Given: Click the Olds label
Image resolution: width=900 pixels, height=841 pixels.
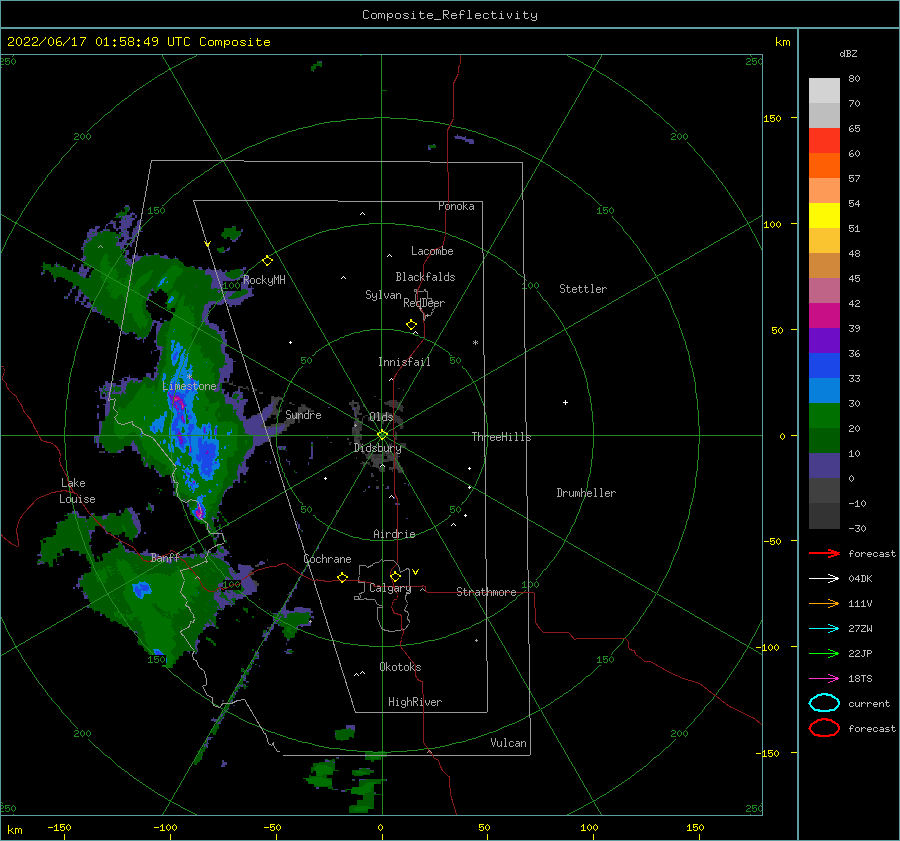Looking at the screenshot, I should click(381, 416).
